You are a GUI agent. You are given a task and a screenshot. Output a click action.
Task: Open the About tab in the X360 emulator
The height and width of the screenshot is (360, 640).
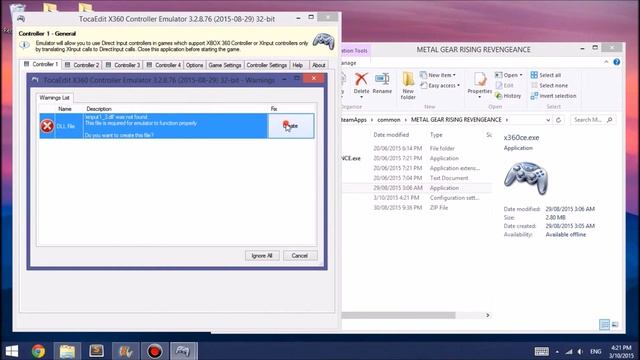point(318,65)
